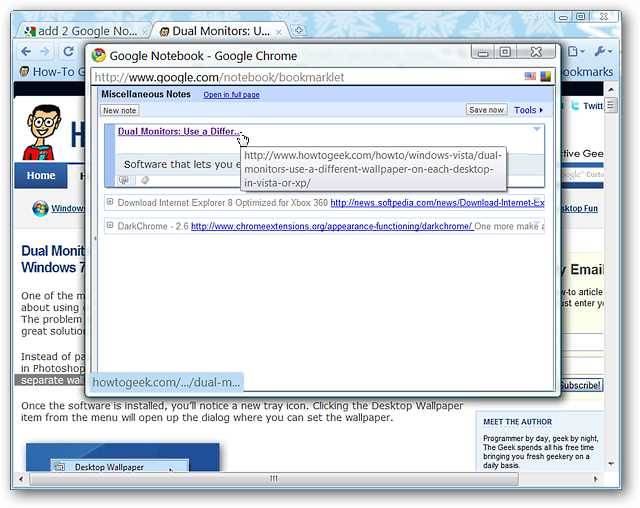Viewport: 640px width, 508px height.
Task: Click the back arrow in the browser toolbar
Action: click(26, 51)
